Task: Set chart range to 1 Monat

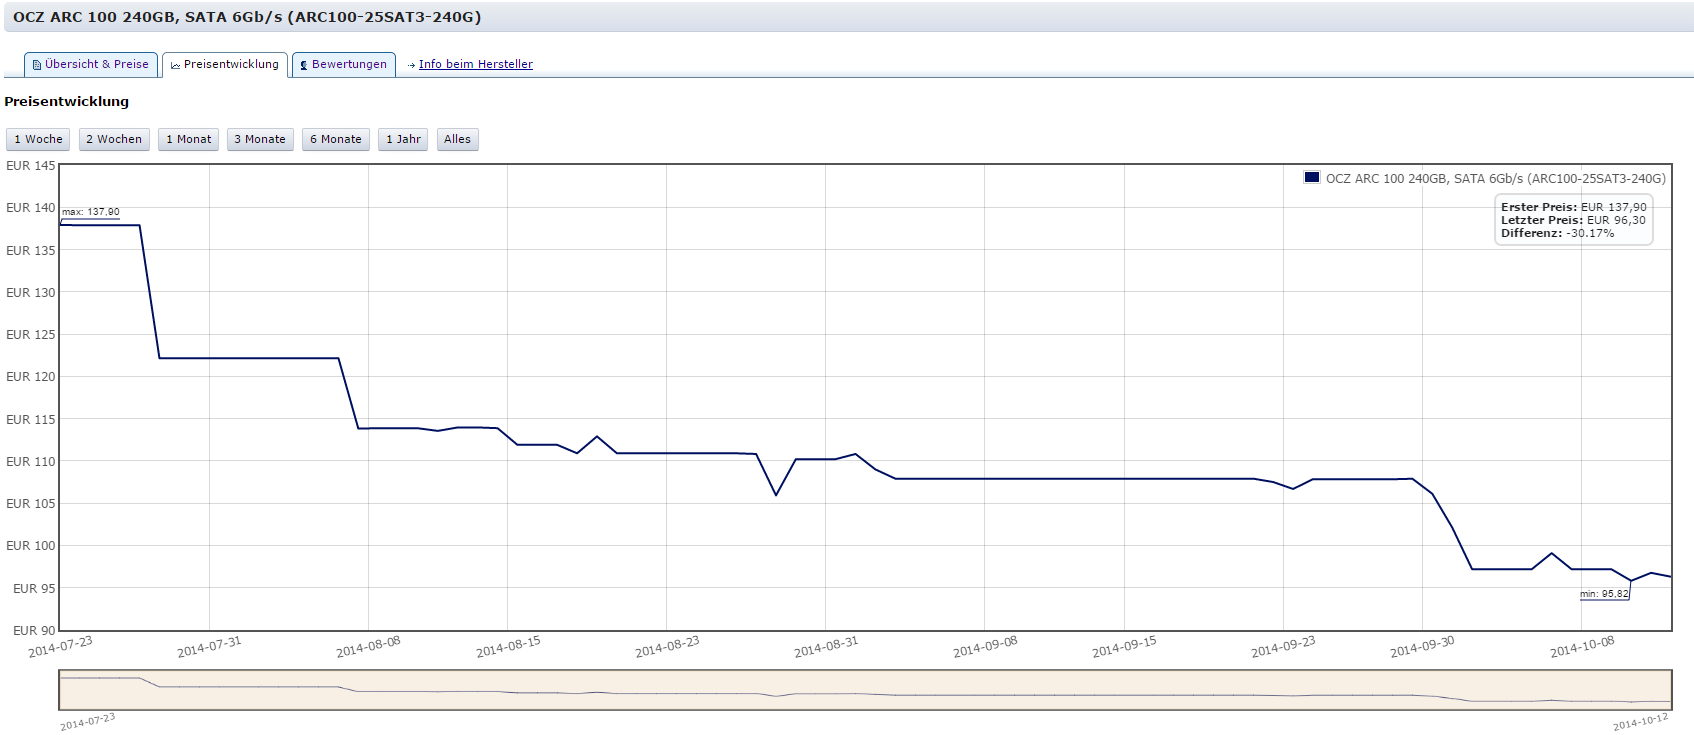Action: pyautogui.click(x=188, y=140)
